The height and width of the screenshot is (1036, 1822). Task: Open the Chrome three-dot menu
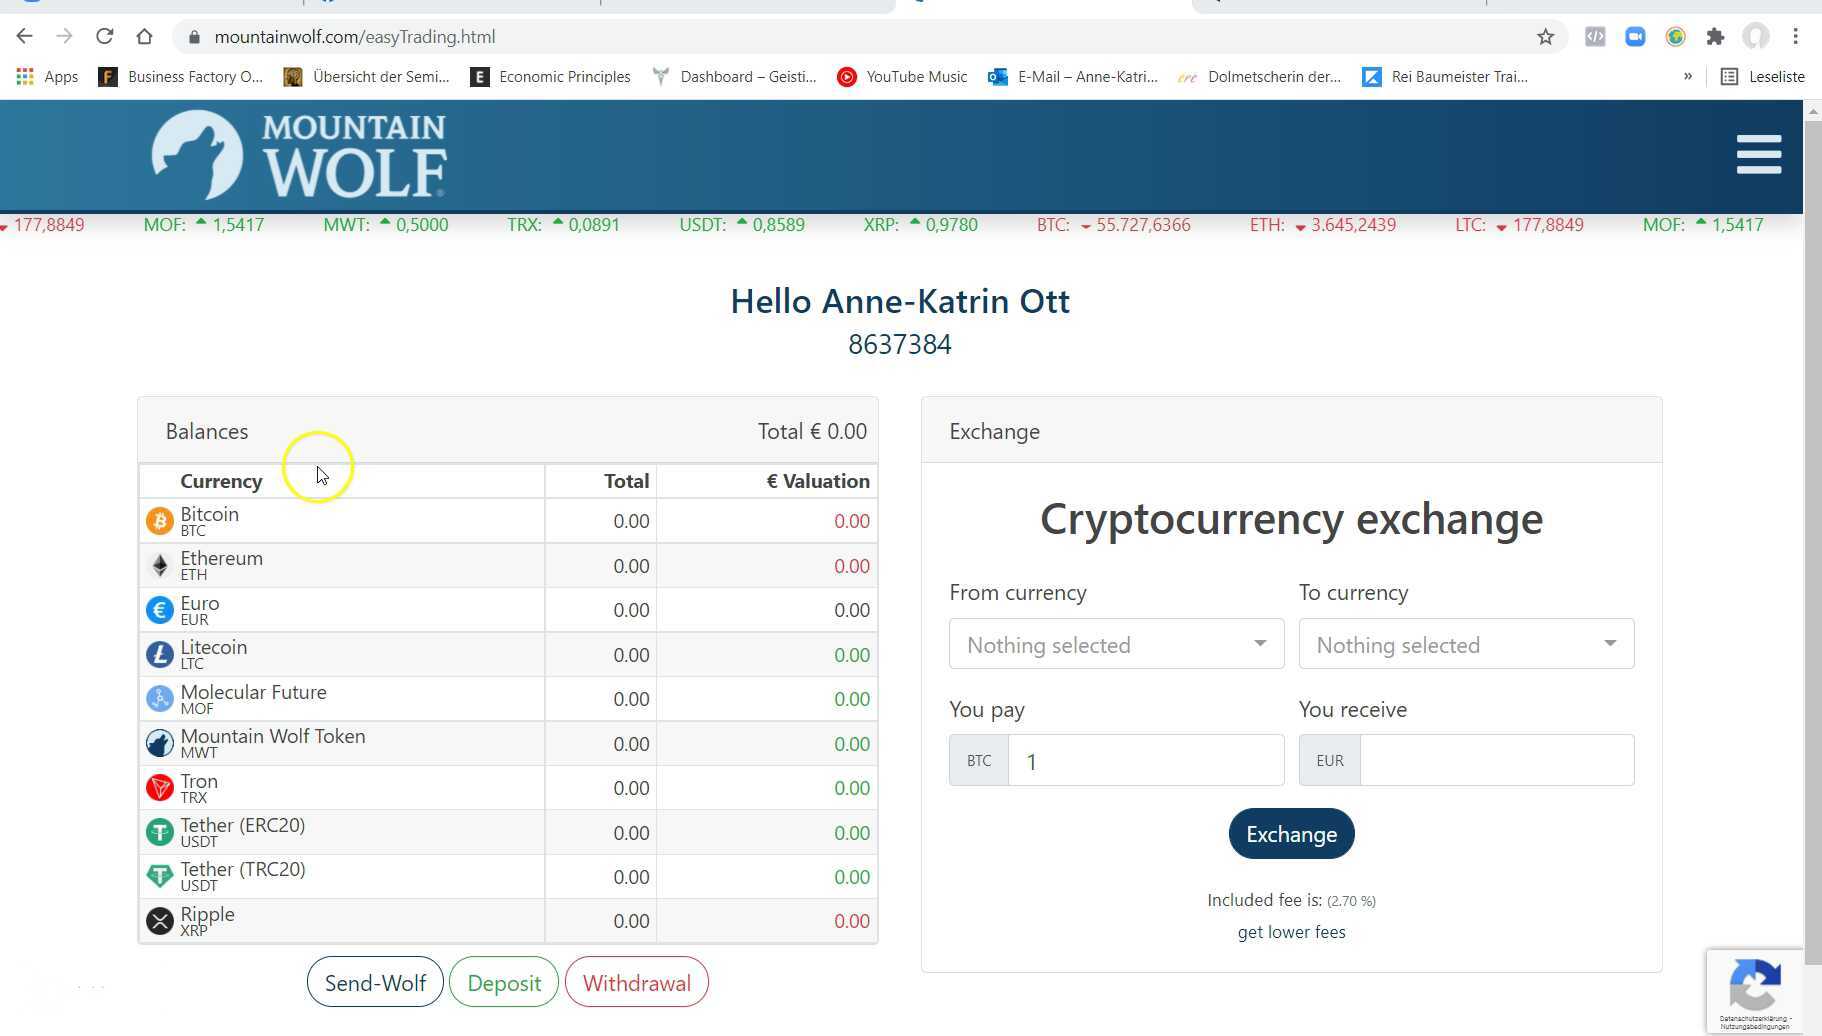pos(1796,37)
